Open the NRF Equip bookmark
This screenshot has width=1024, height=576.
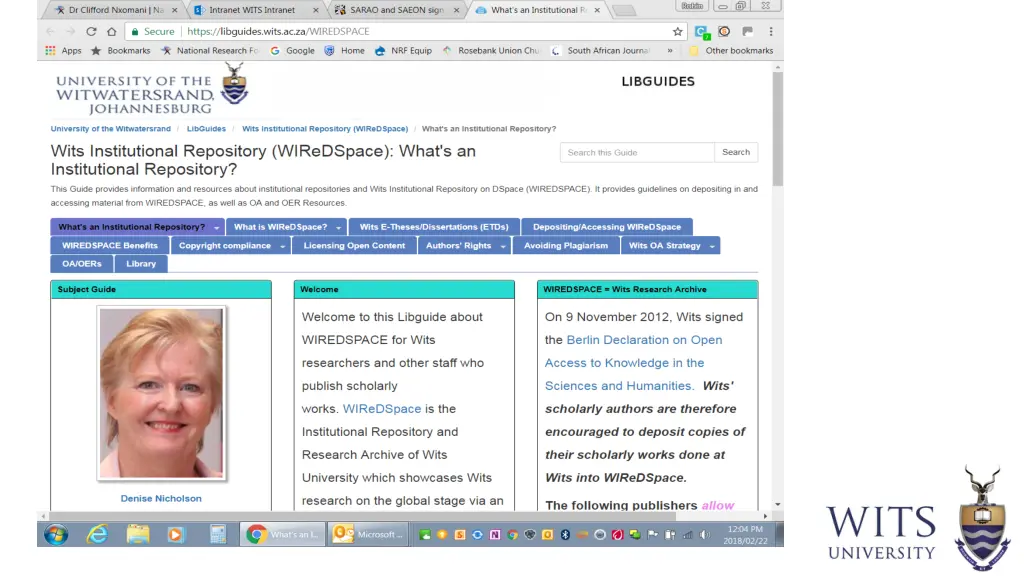404,50
